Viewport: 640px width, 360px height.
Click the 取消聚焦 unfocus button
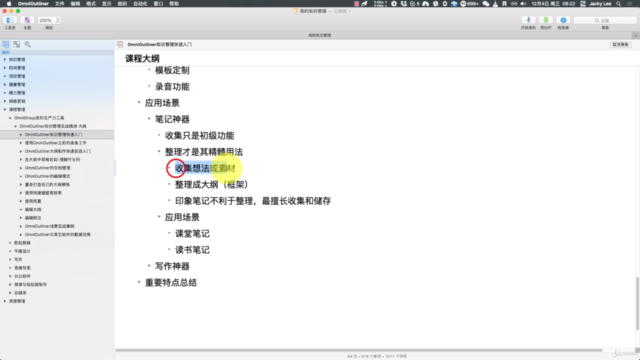[x=620, y=44]
